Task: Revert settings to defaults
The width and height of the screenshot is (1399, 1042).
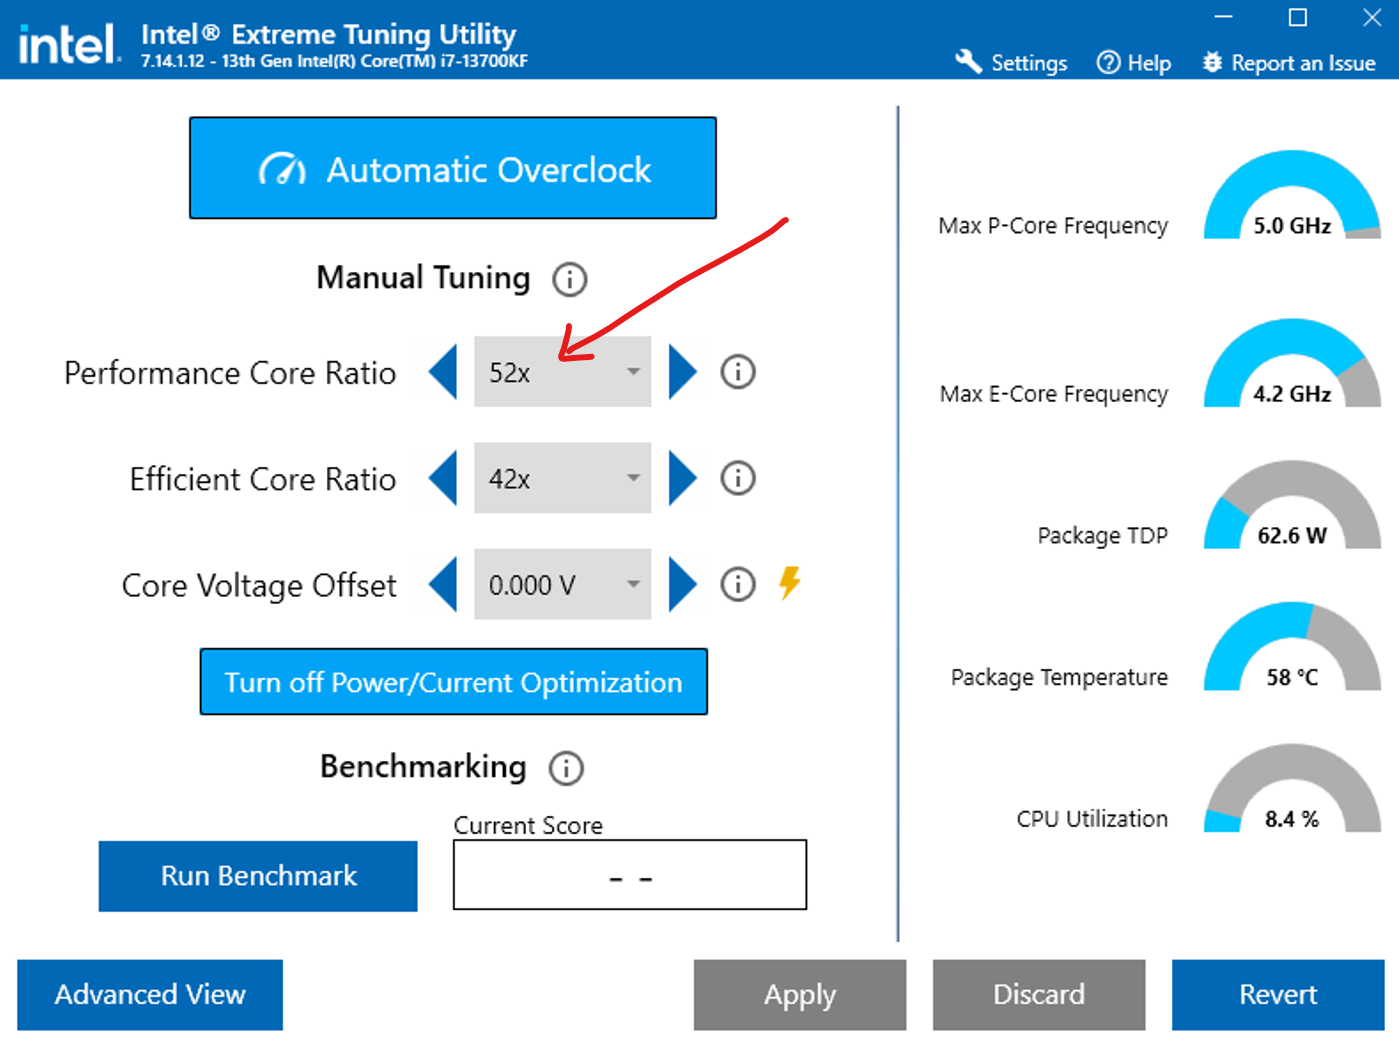Action: [x=1278, y=995]
